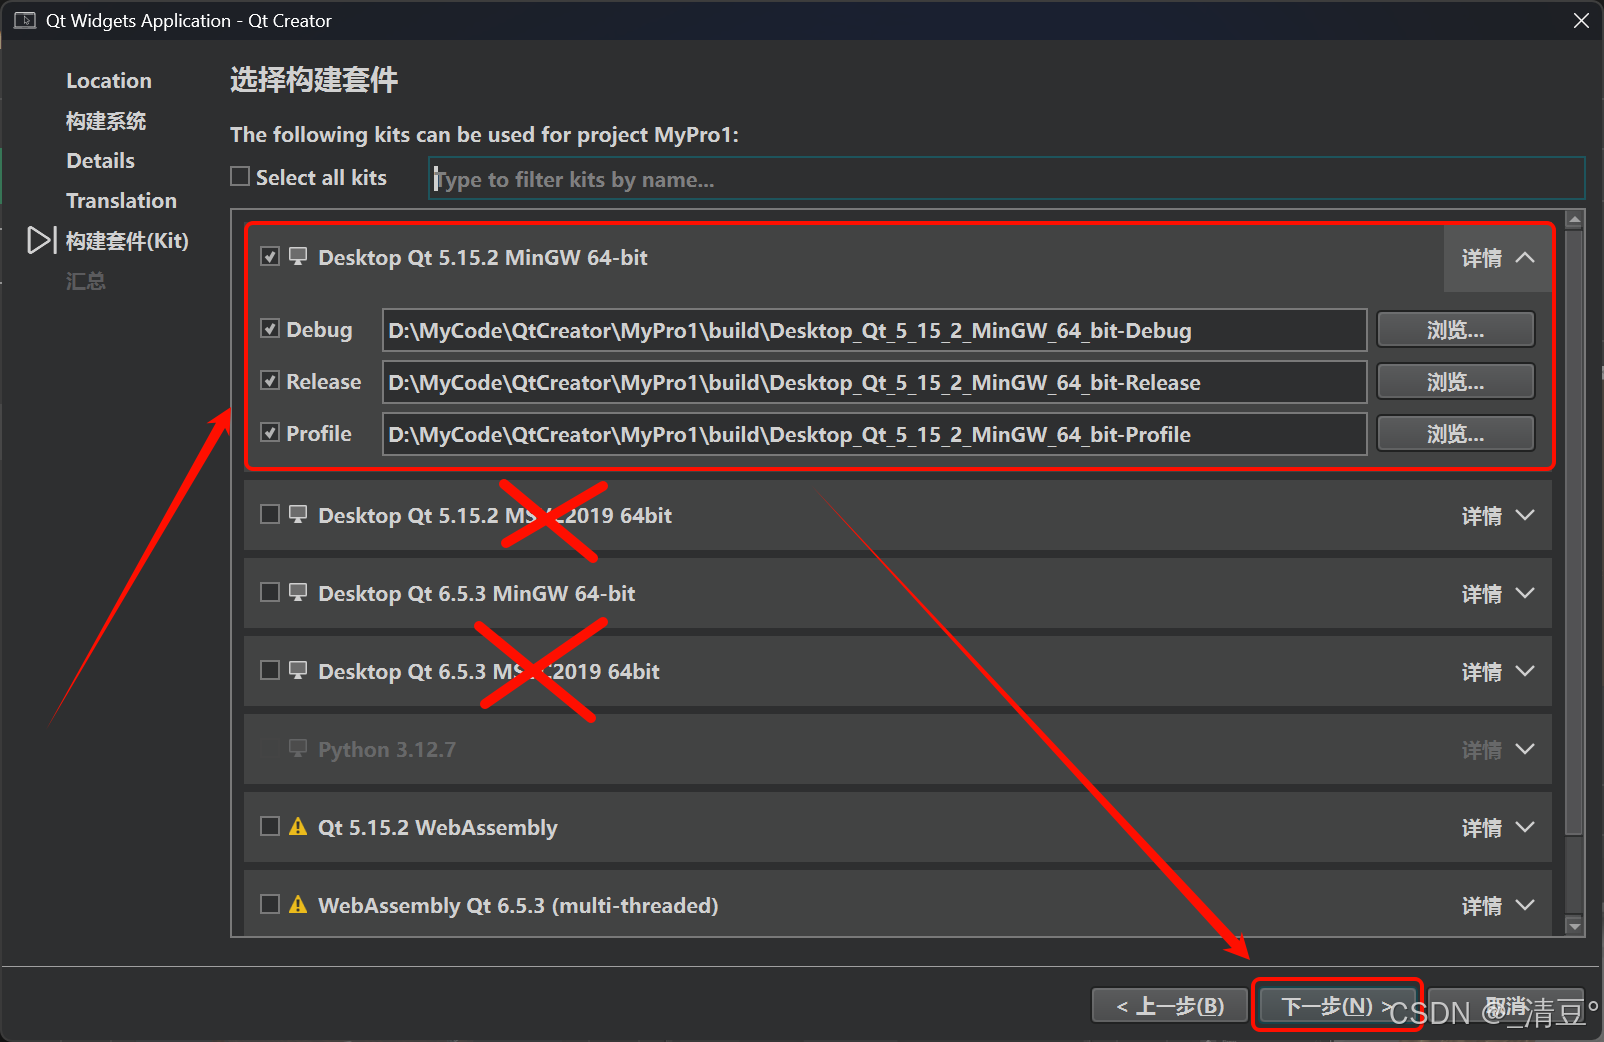1604x1042 pixels.
Task: Click the Debug build path field
Action: (874, 330)
